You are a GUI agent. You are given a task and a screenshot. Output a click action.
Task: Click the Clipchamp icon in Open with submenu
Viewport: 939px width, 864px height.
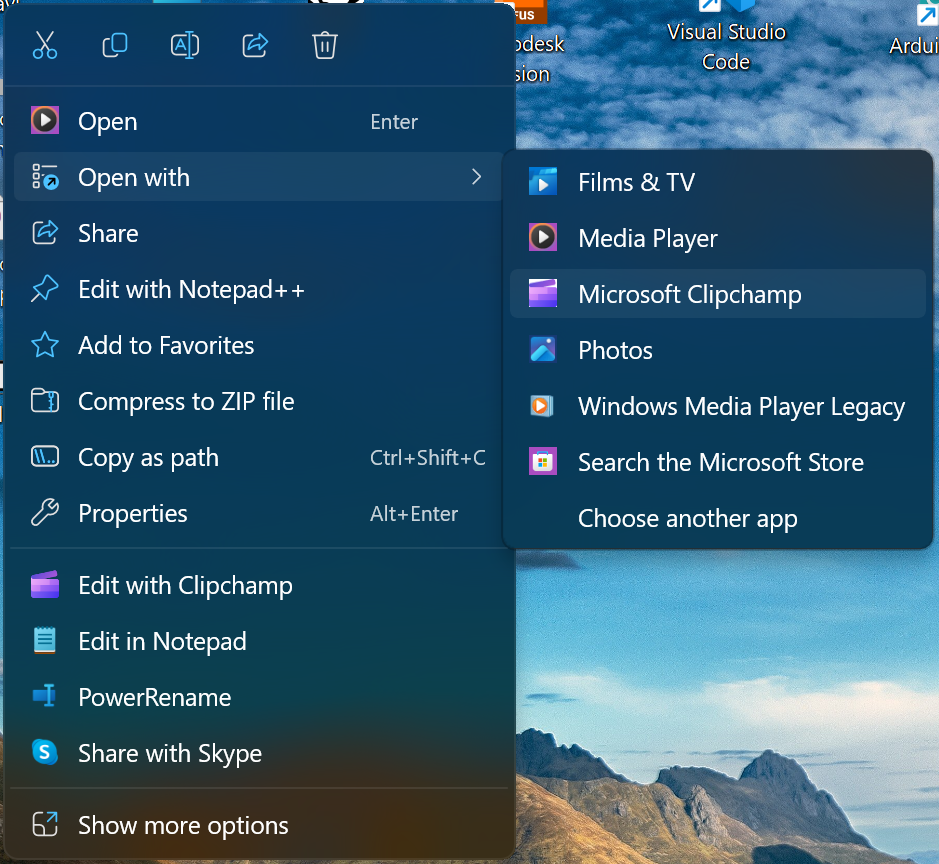coord(543,293)
